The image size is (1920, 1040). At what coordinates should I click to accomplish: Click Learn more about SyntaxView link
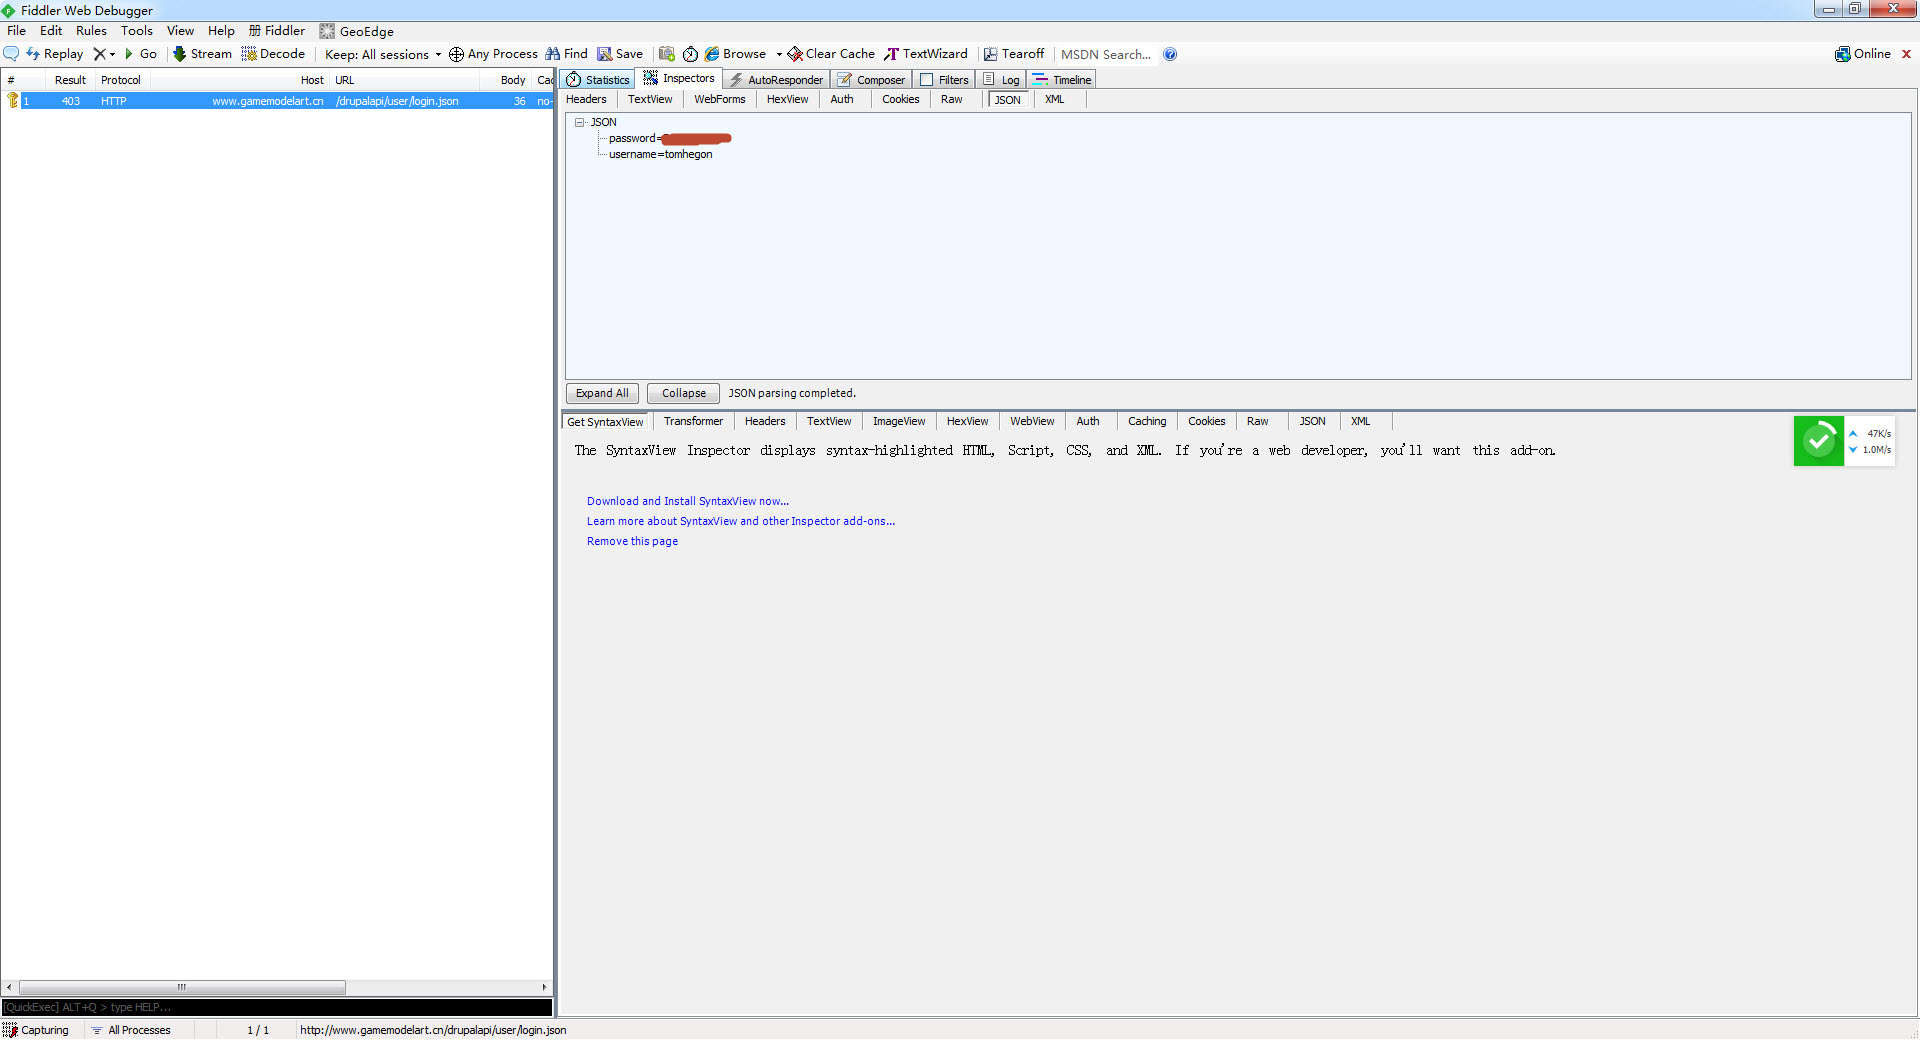click(741, 521)
